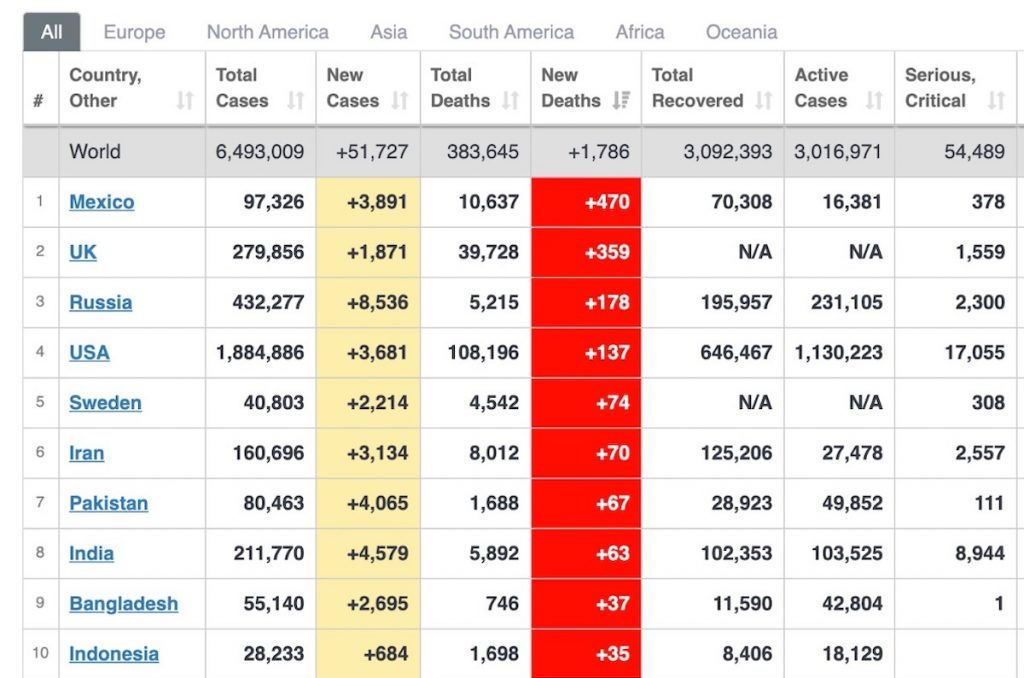Select world serious cases 54,489
This screenshot has height=678, width=1024.
(x=974, y=152)
